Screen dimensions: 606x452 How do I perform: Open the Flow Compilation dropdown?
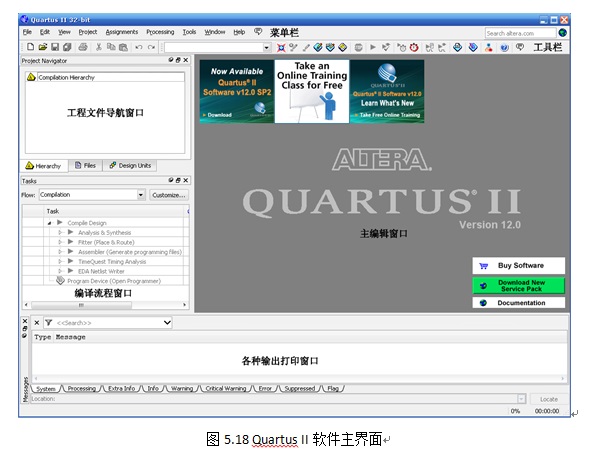(141, 195)
